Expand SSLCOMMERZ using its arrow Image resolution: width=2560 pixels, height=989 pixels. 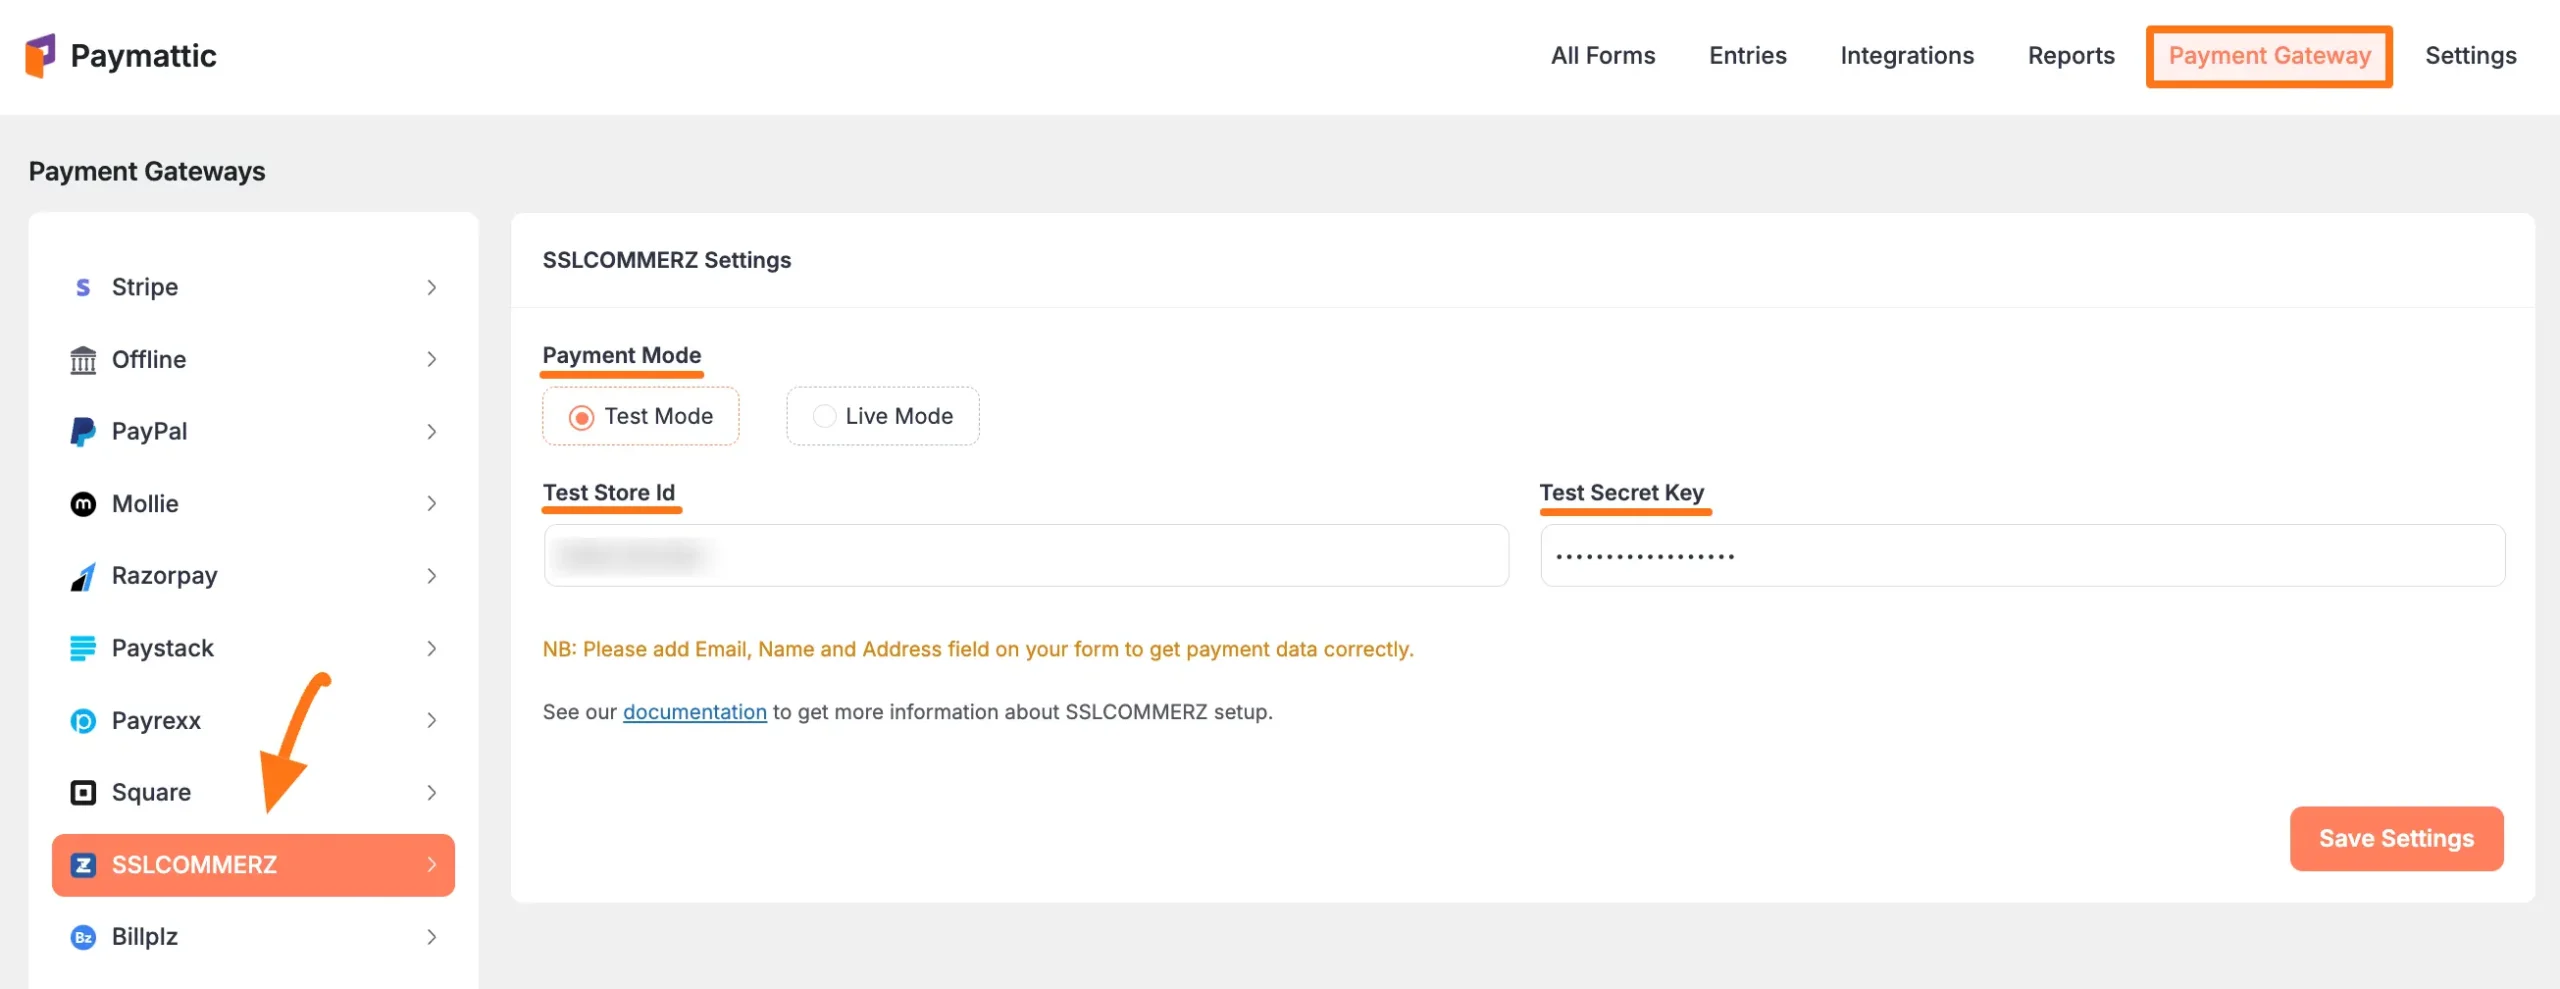pyautogui.click(x=432, y=864)
